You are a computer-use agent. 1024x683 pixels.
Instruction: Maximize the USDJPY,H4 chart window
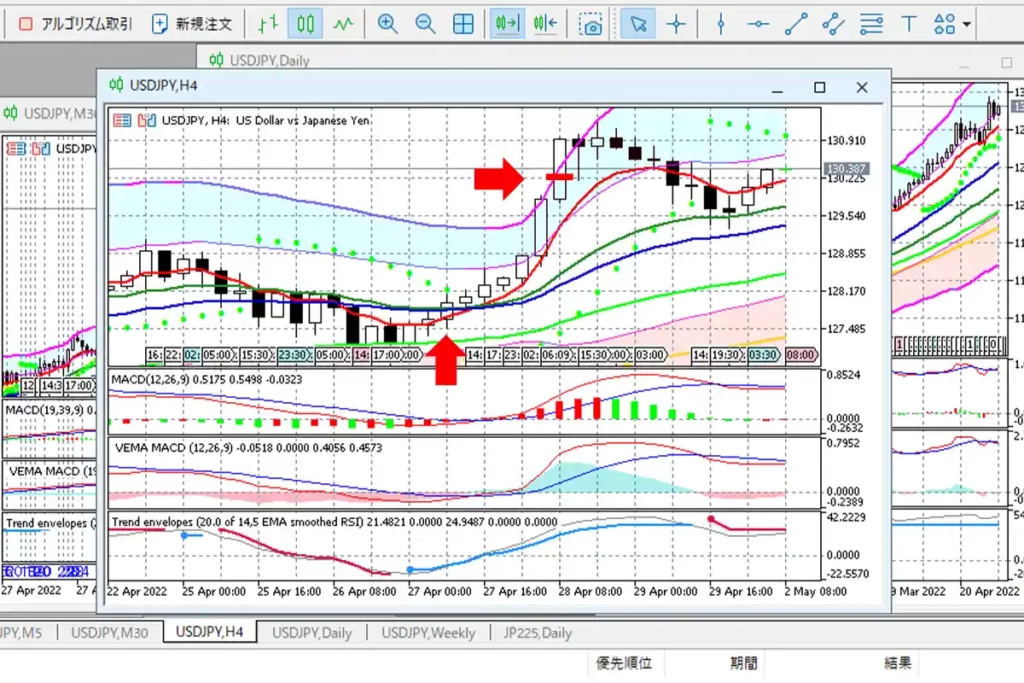click(820, 87)
